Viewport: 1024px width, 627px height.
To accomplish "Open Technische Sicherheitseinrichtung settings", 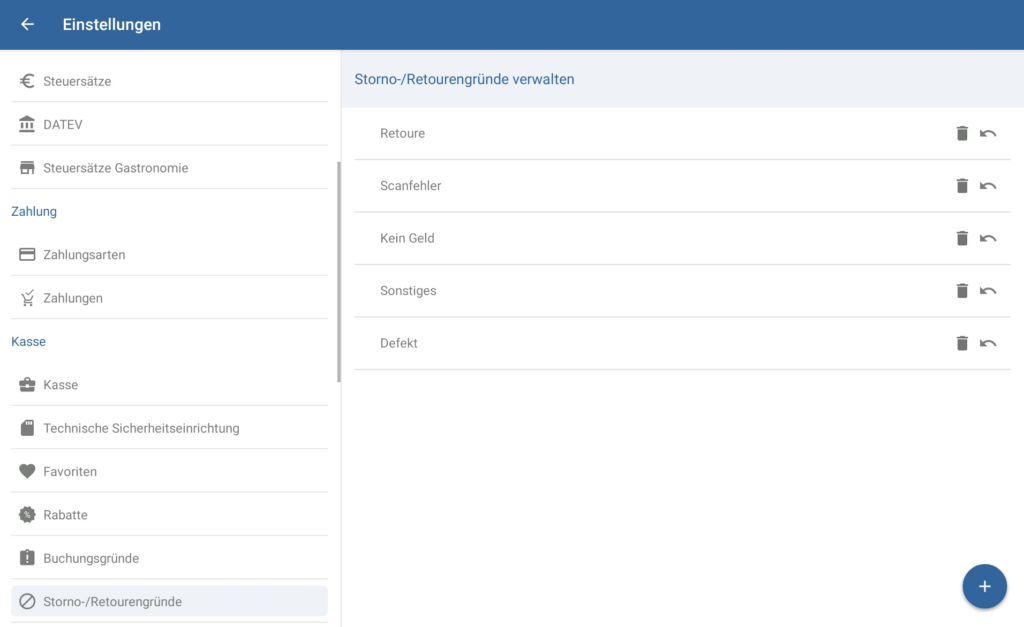I will [141, 428].
